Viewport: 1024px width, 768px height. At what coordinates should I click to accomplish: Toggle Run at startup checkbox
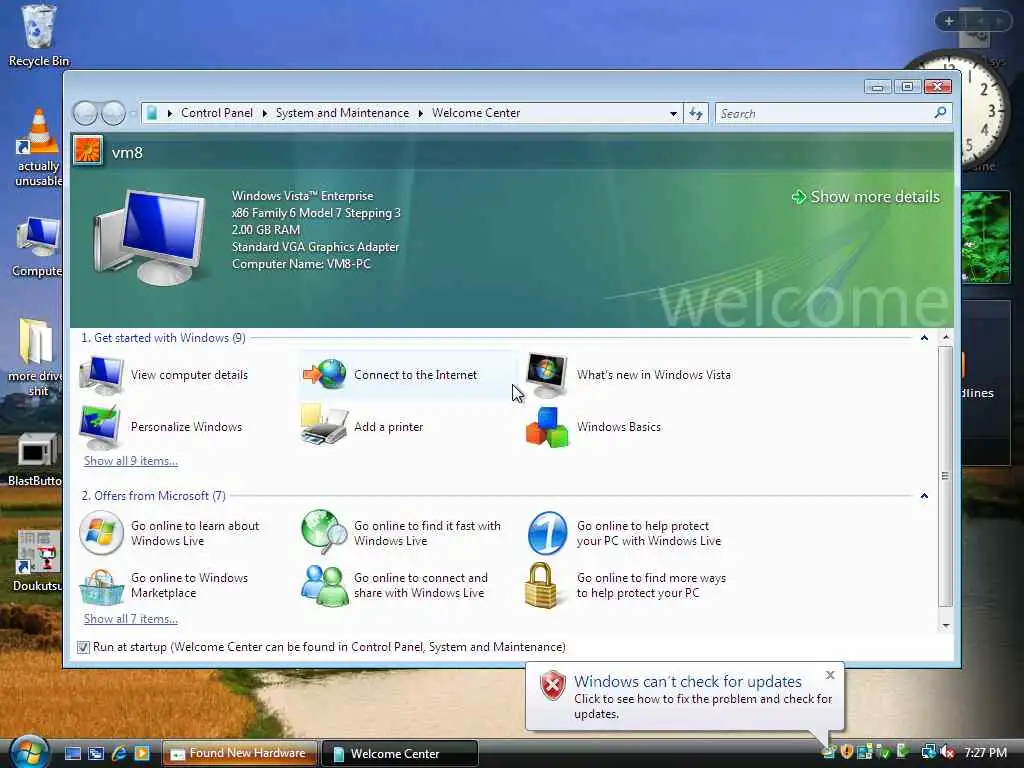coord(83,647)
